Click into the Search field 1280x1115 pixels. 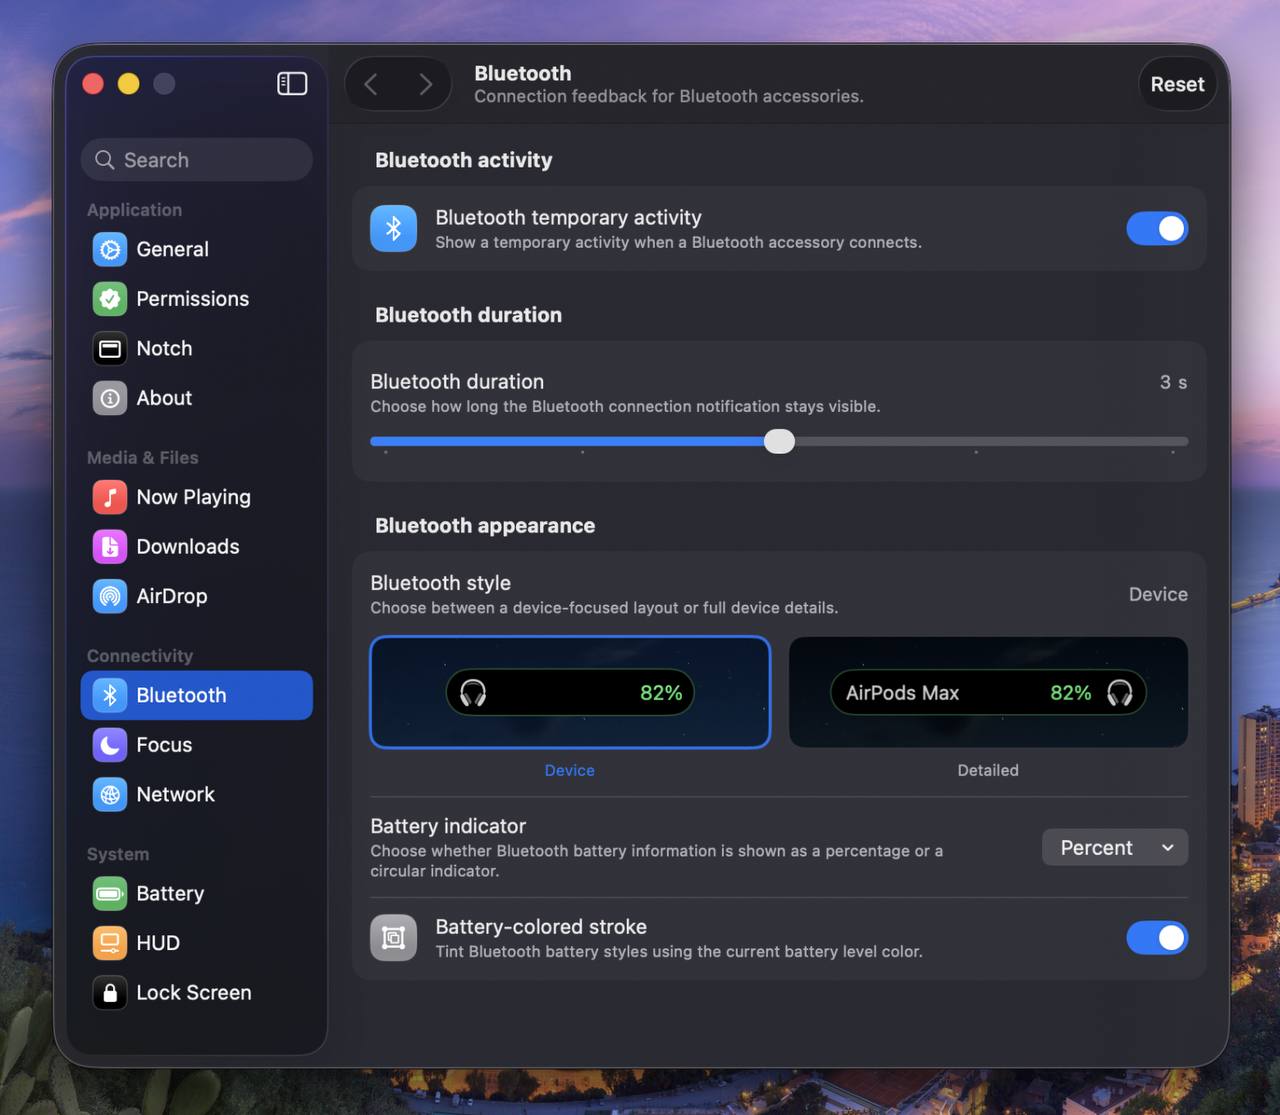pyautogui.click(x=197, y=160)
